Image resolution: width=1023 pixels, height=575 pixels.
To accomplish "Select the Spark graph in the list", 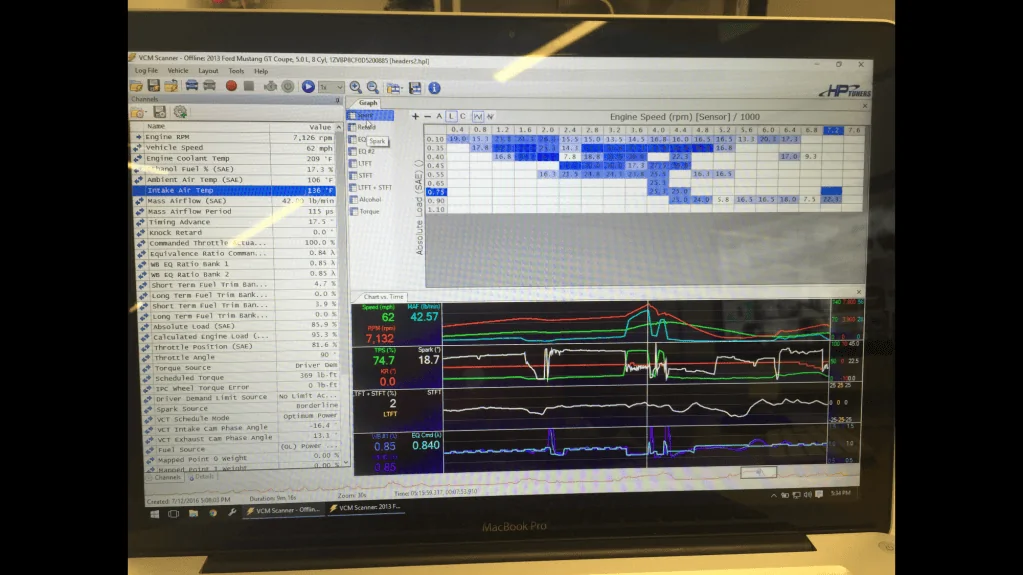I will pos(370,116).
